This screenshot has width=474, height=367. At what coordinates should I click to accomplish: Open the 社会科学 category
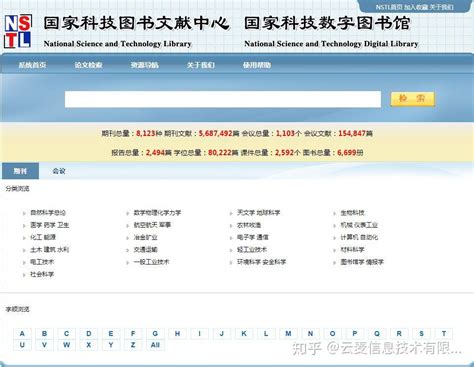(42, 274)
